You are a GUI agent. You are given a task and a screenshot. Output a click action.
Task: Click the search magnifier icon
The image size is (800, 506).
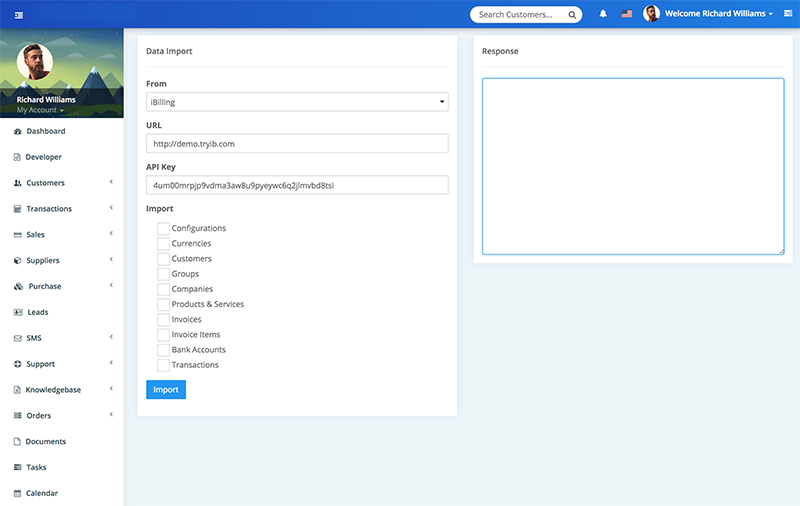point(572,15)
